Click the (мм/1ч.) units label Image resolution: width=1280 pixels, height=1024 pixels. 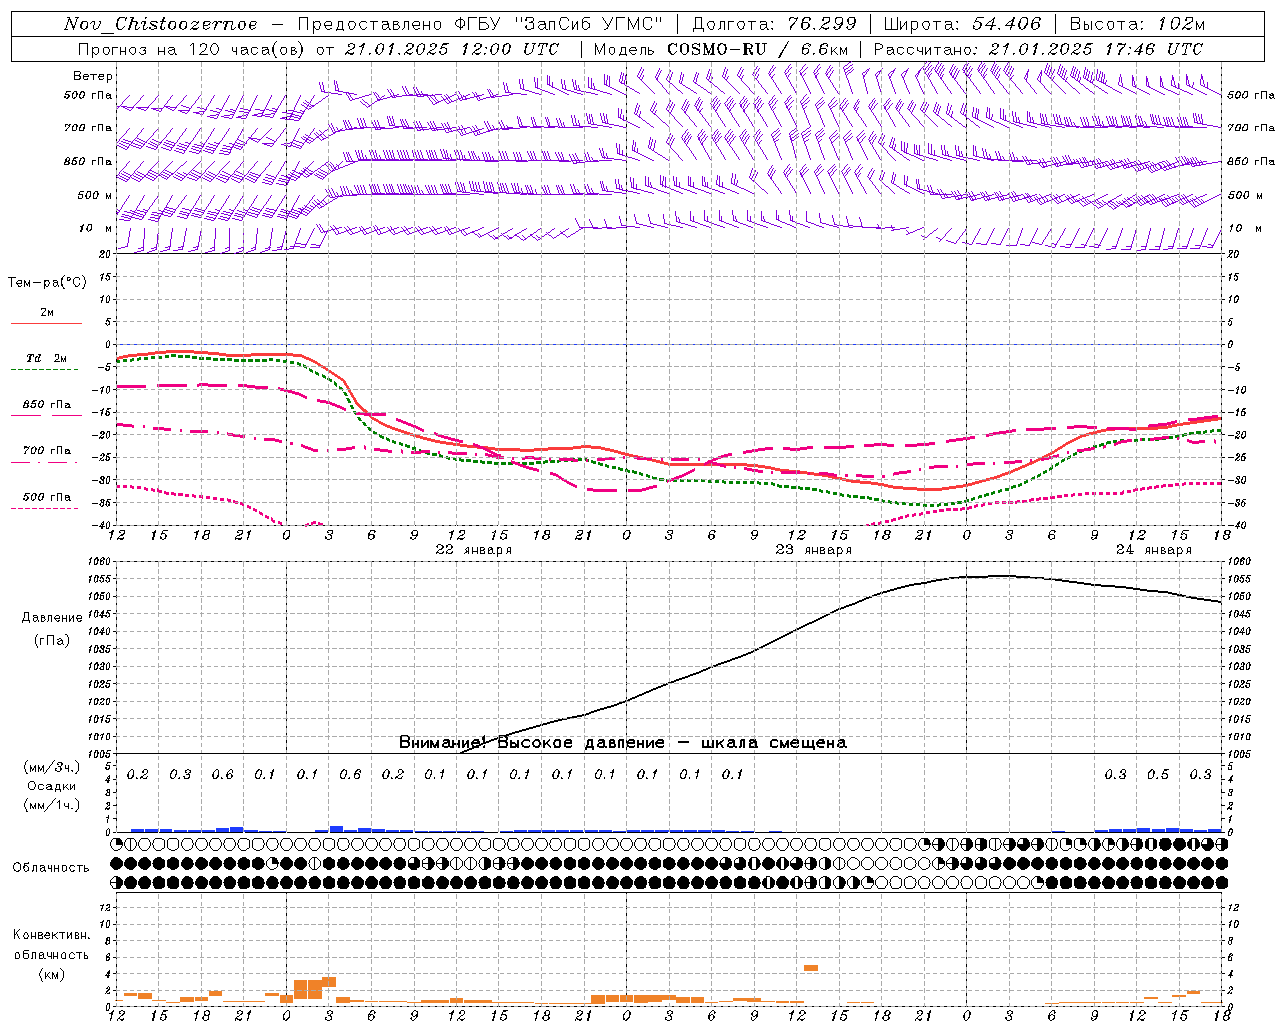[x=52, y=806]
